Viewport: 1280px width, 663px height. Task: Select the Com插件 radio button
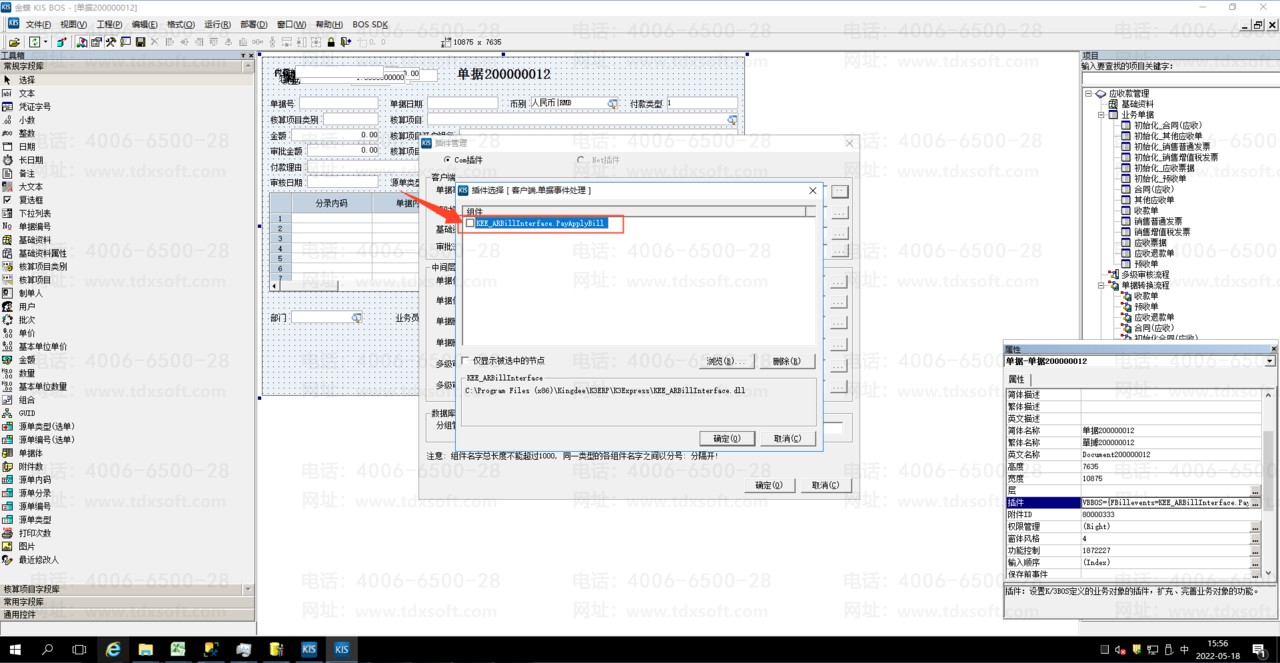[x=446, y=160]
